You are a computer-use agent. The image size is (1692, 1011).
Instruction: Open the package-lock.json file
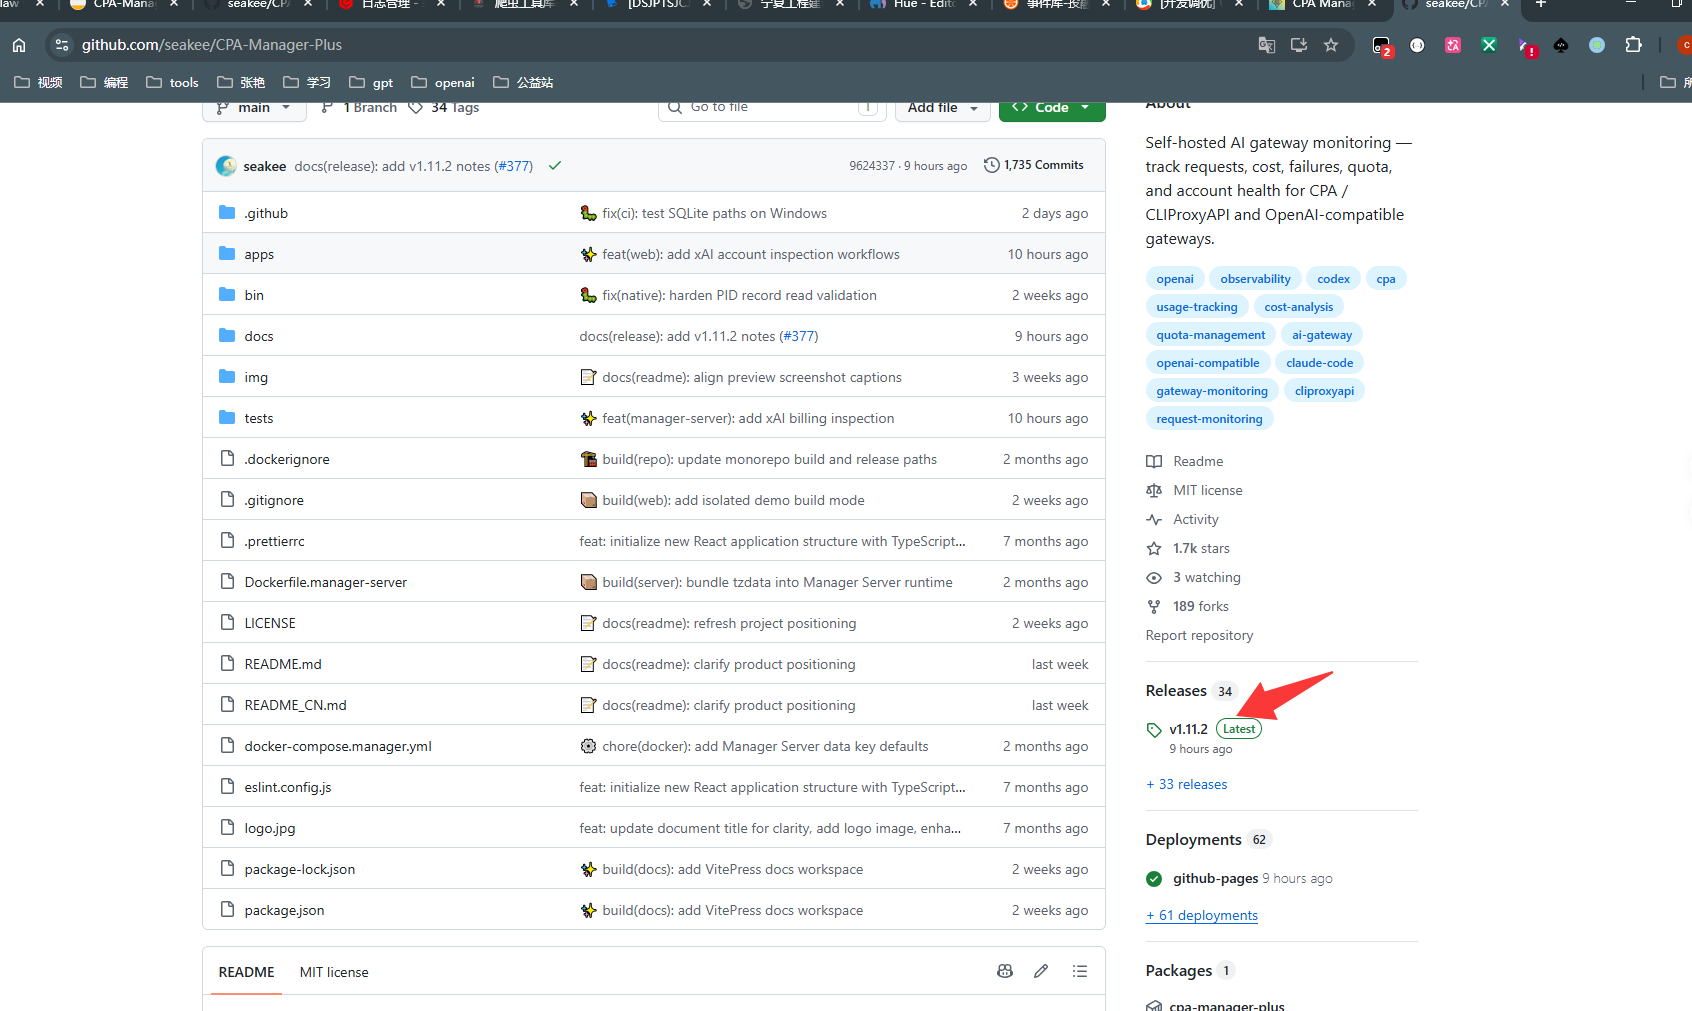pos(300,869)
